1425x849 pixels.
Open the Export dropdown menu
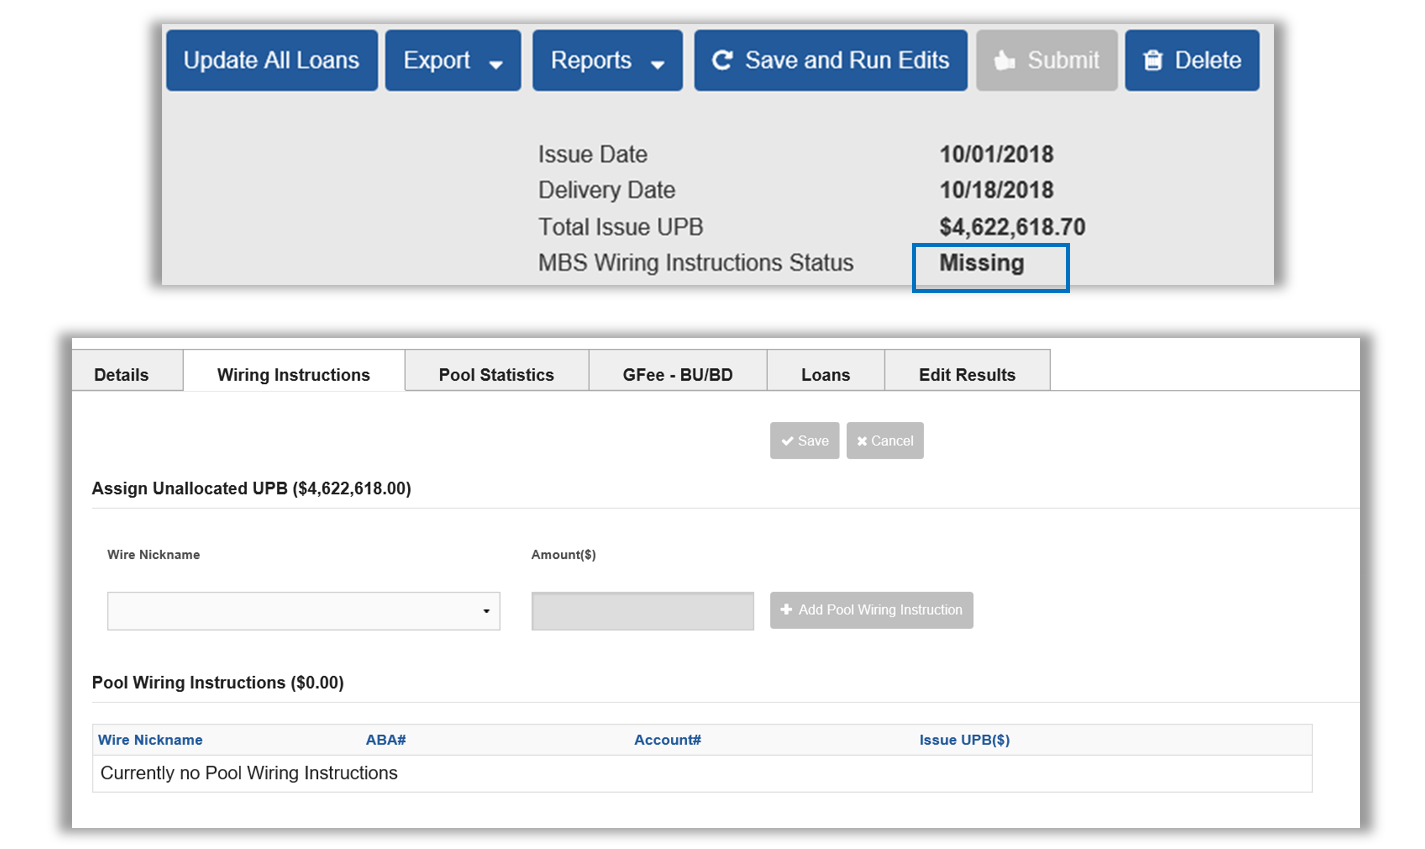coord(453,60)
